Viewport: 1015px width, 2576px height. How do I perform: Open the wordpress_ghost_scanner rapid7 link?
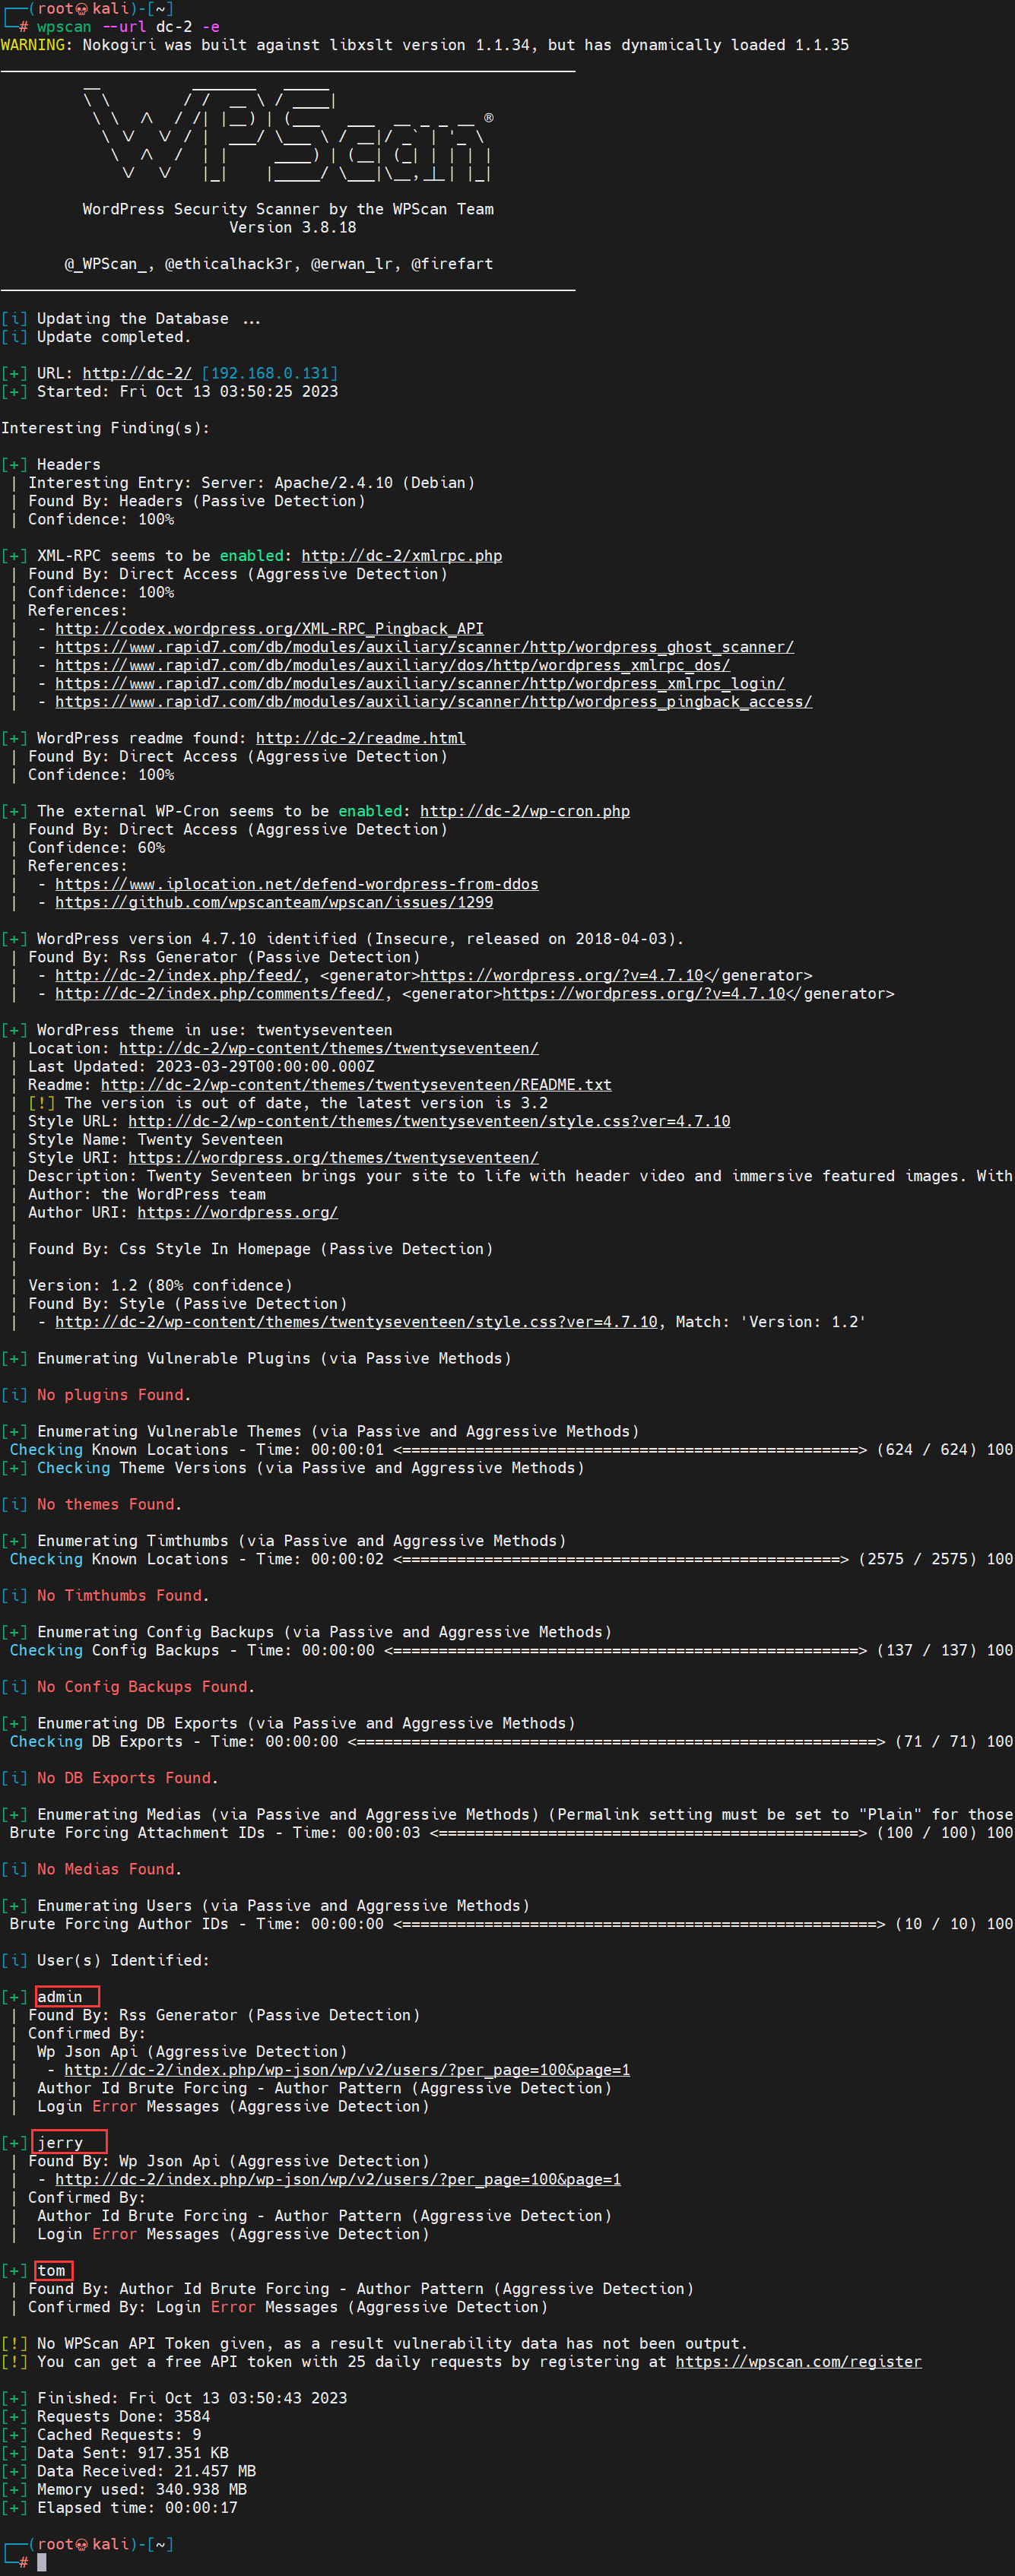424,647
